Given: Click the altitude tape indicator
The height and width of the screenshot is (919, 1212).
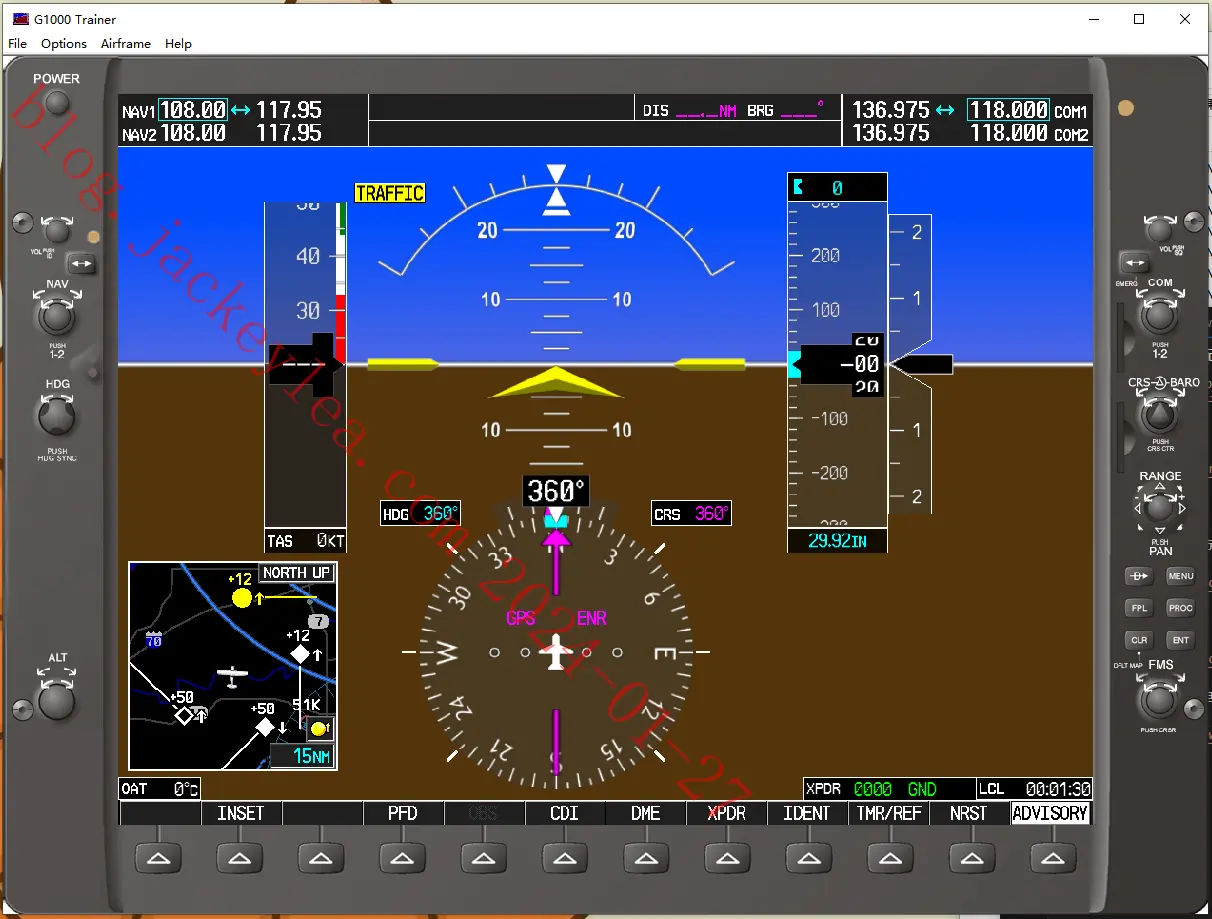Looking at the screenshot, I should click(837, 365).
